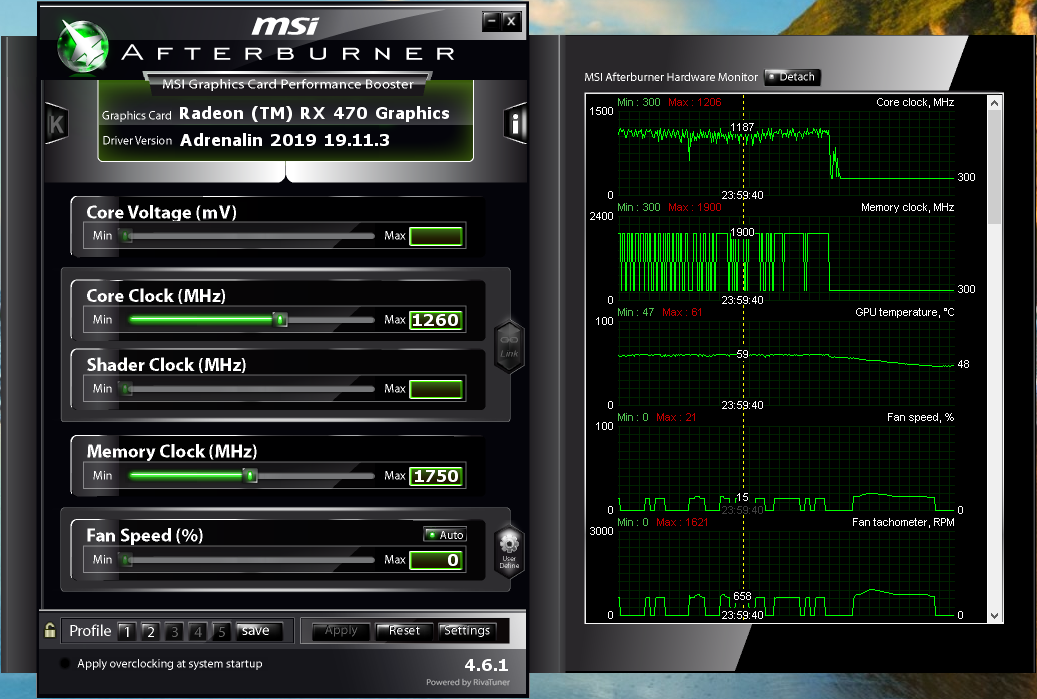Minimize the Afterburner window
This screenshot has width=1037, height=699.
pos(491,21)
